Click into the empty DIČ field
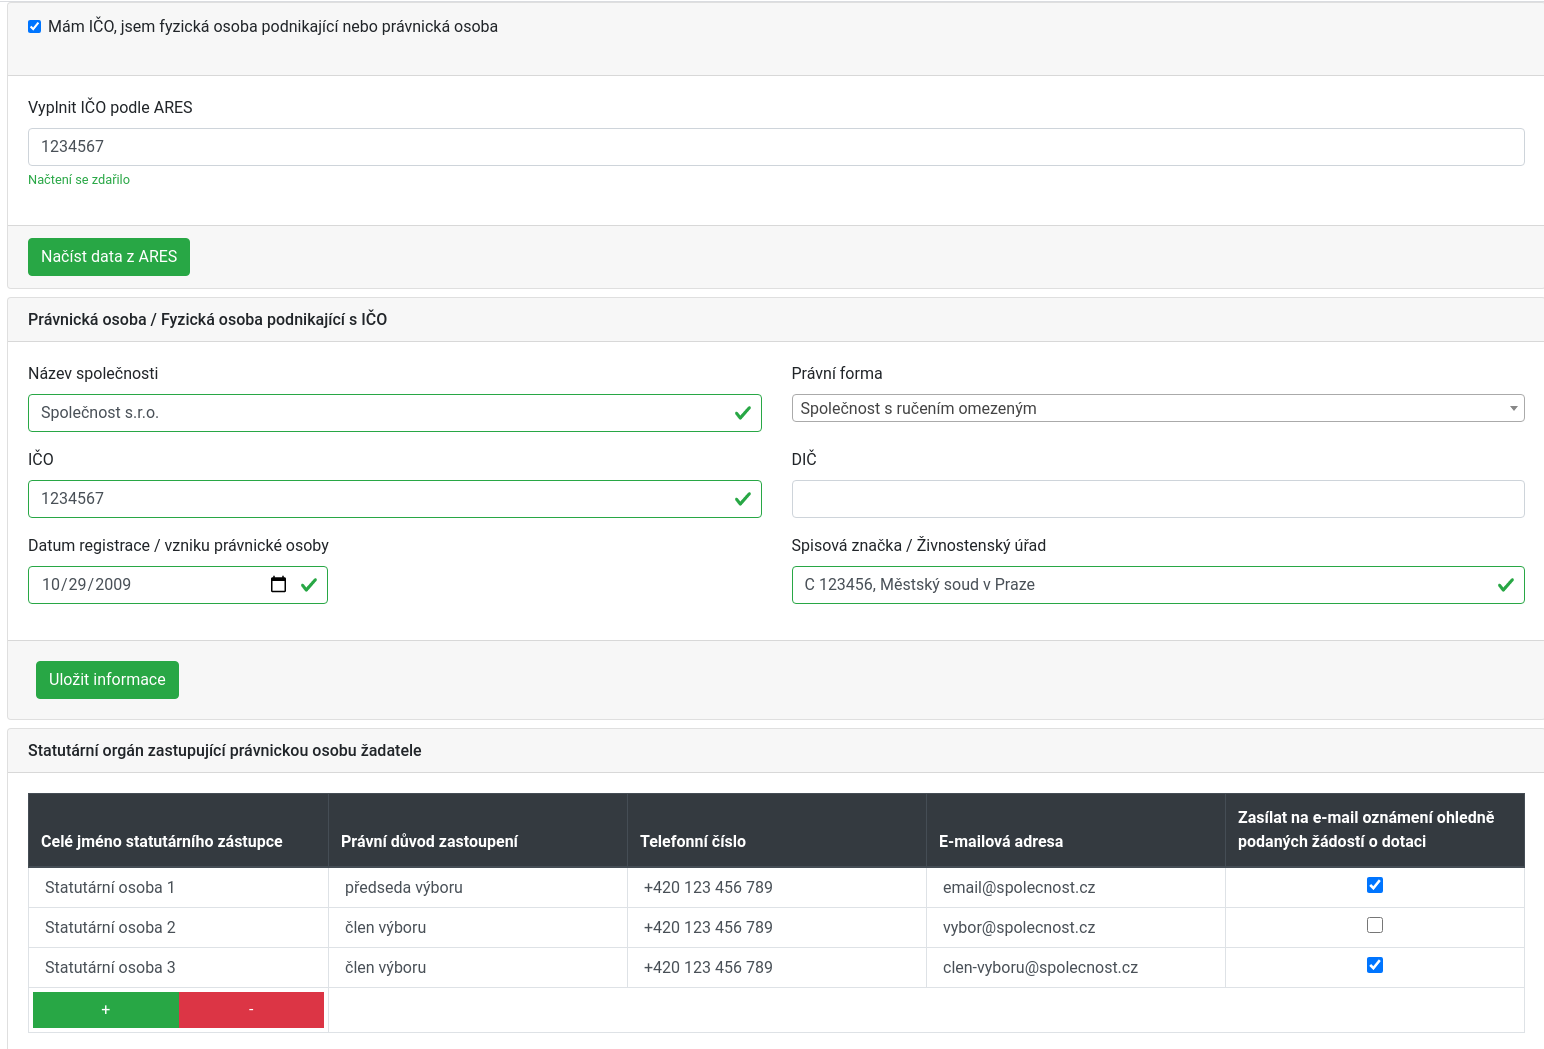Viewport: 1544px width, 1049px height. (1157, 499)
